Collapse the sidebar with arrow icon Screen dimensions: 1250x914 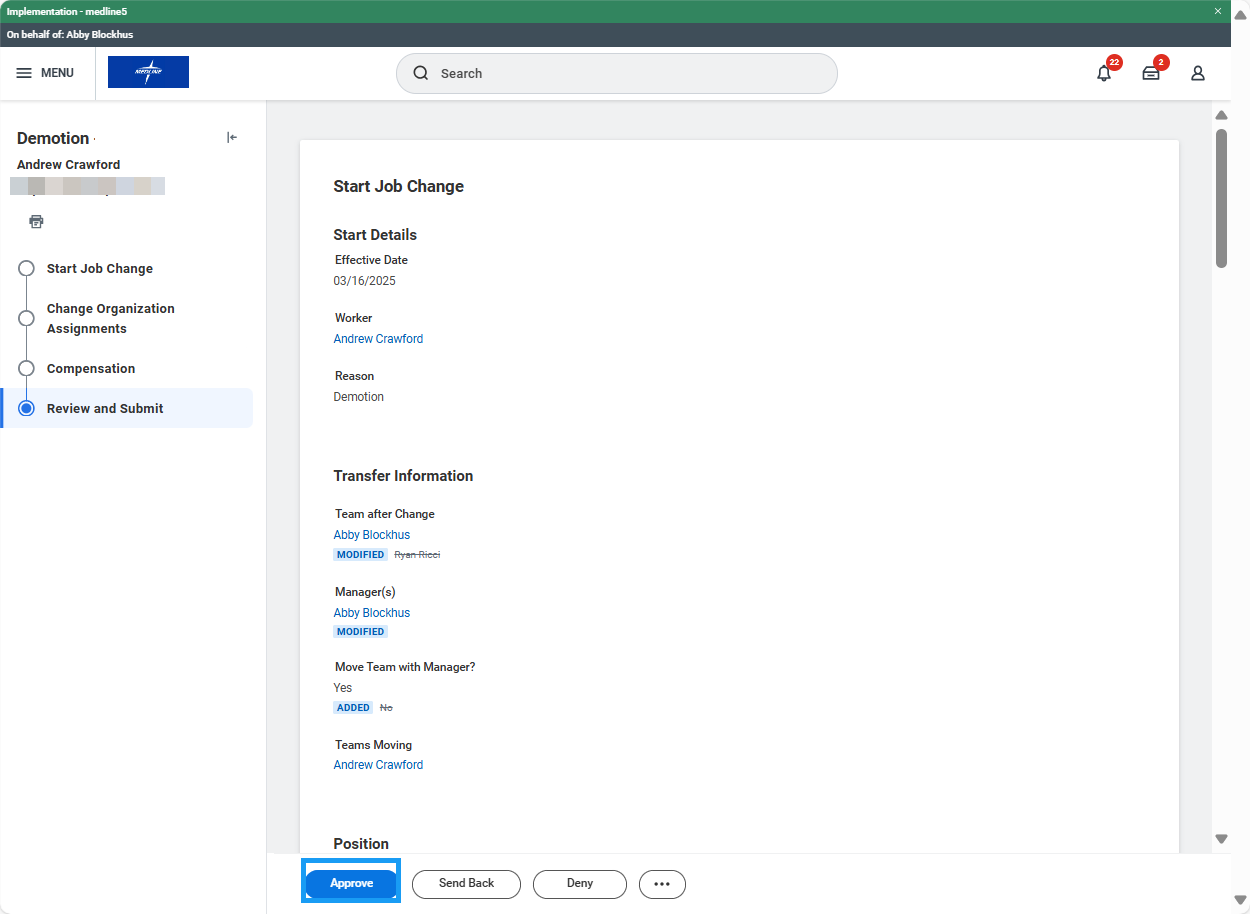(232, 138)
